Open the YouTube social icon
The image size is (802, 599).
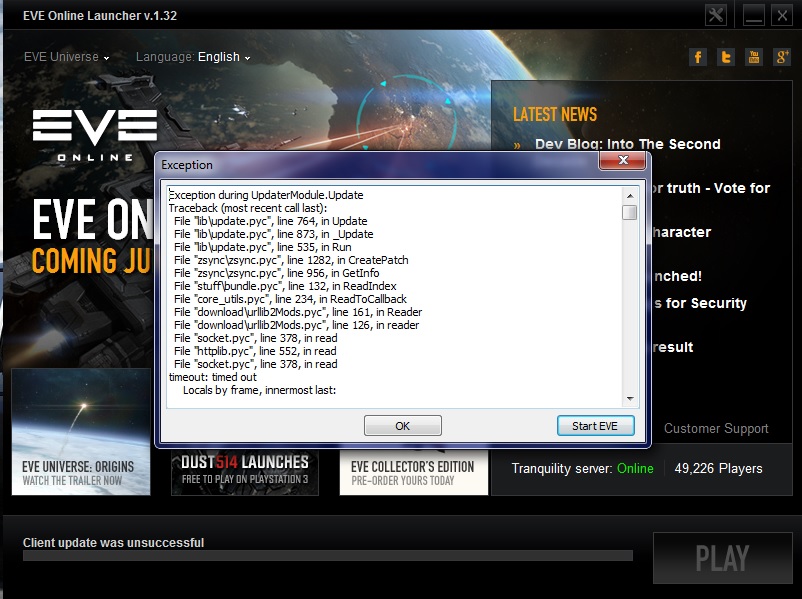(754, 57)
